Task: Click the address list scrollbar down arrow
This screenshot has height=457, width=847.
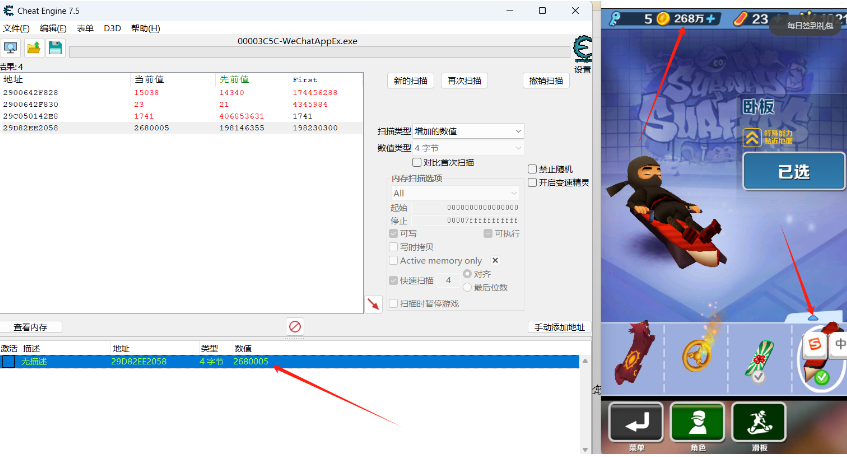Action: point(585,449)
